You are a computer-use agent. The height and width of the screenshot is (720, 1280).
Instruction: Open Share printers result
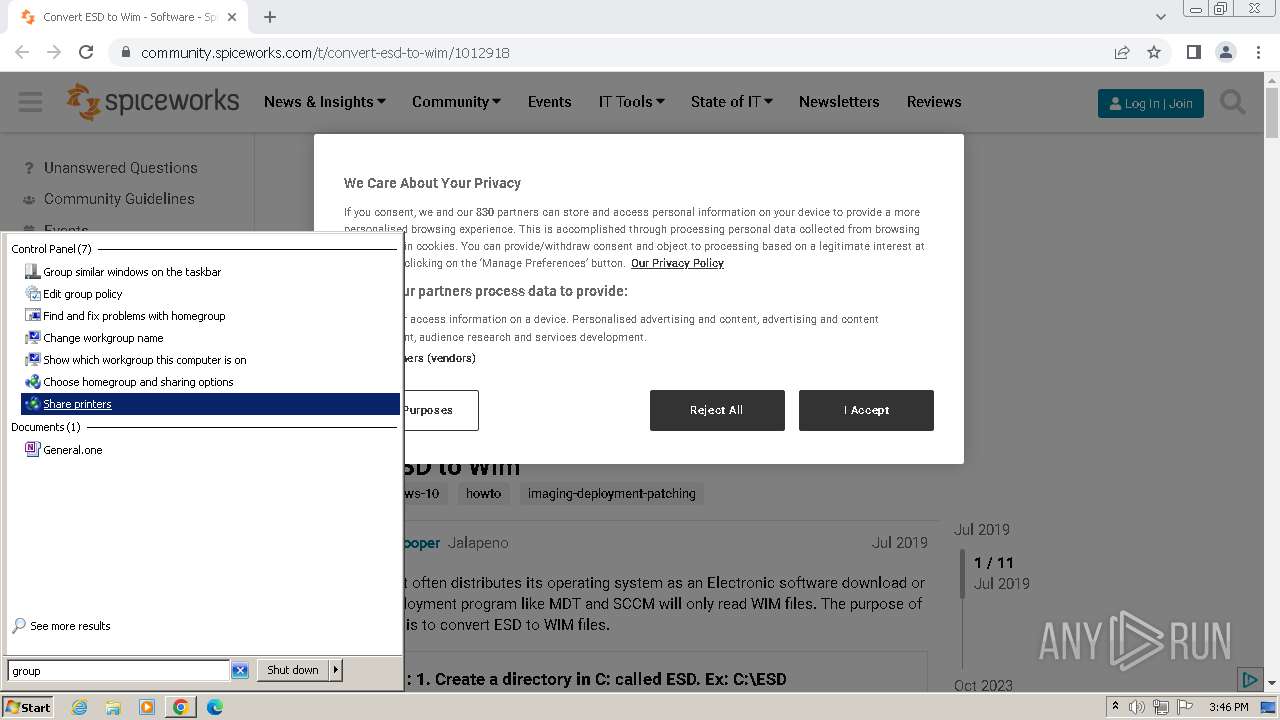click(210, 404)
